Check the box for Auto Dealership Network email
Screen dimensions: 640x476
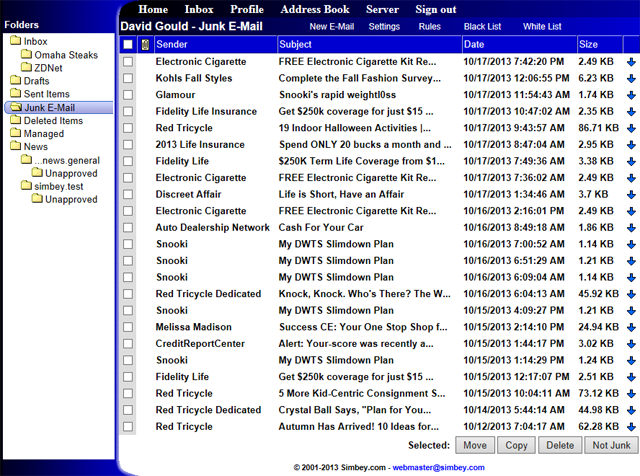click(127, 228)
